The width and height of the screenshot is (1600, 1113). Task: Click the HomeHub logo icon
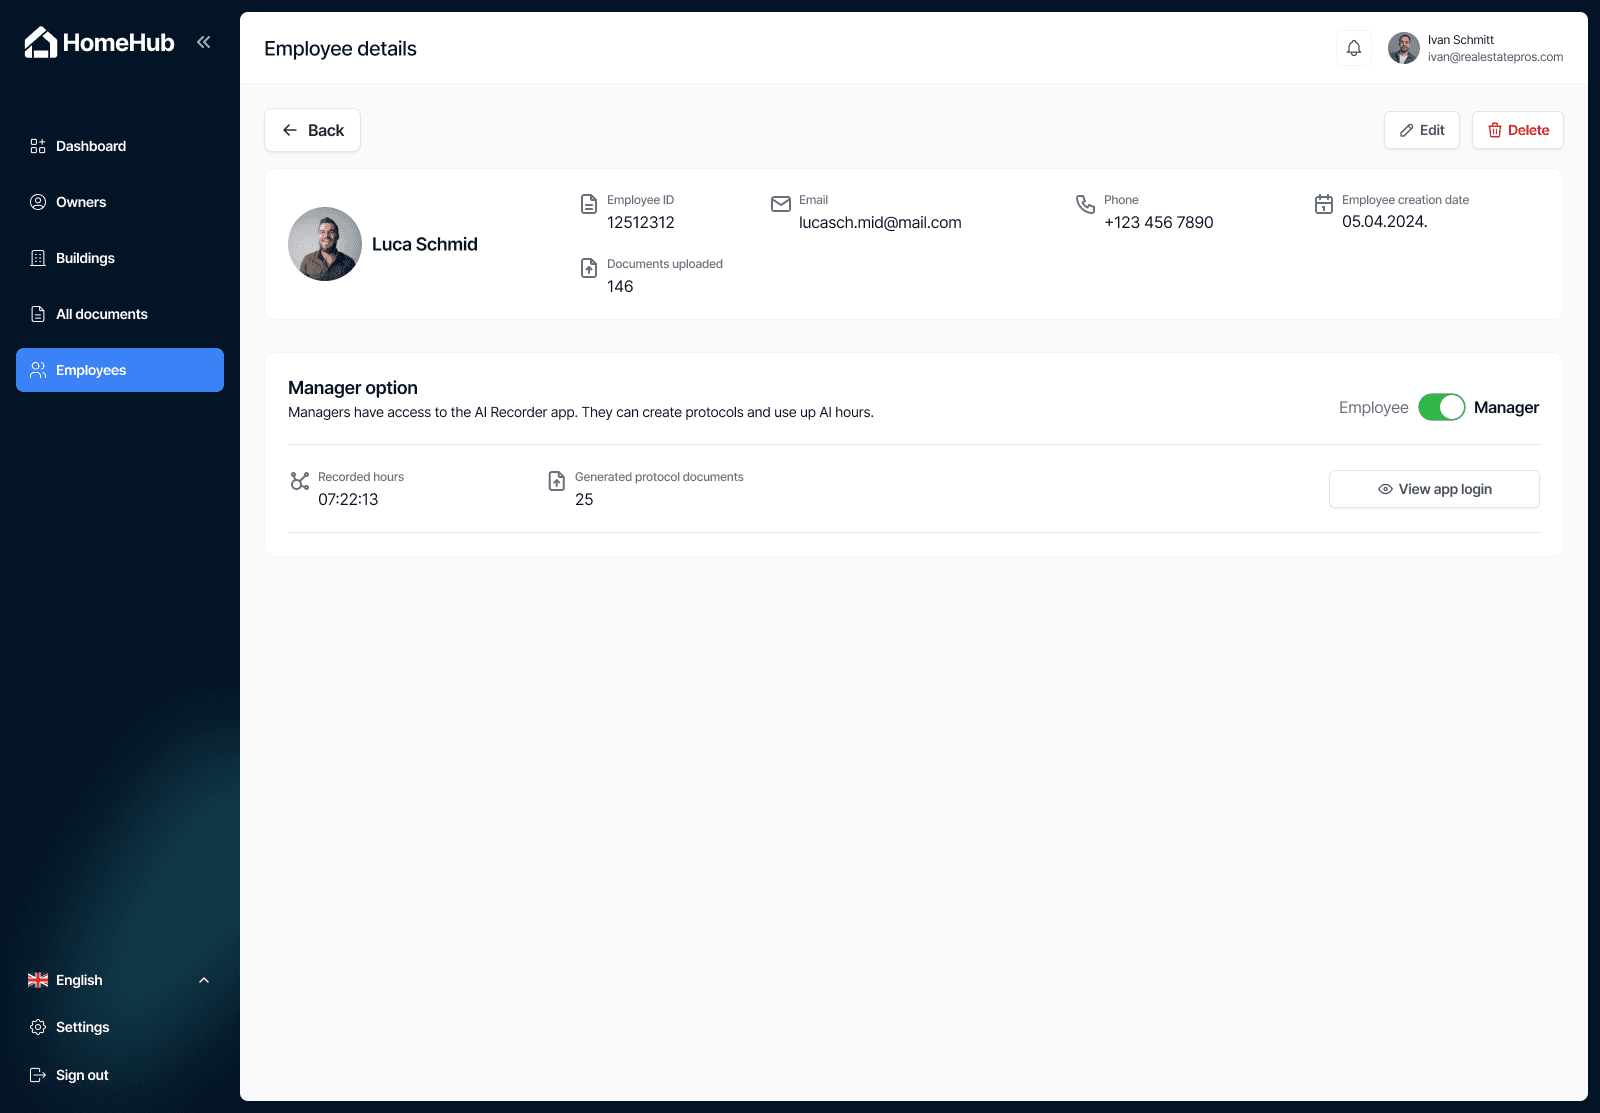(40, 42)
